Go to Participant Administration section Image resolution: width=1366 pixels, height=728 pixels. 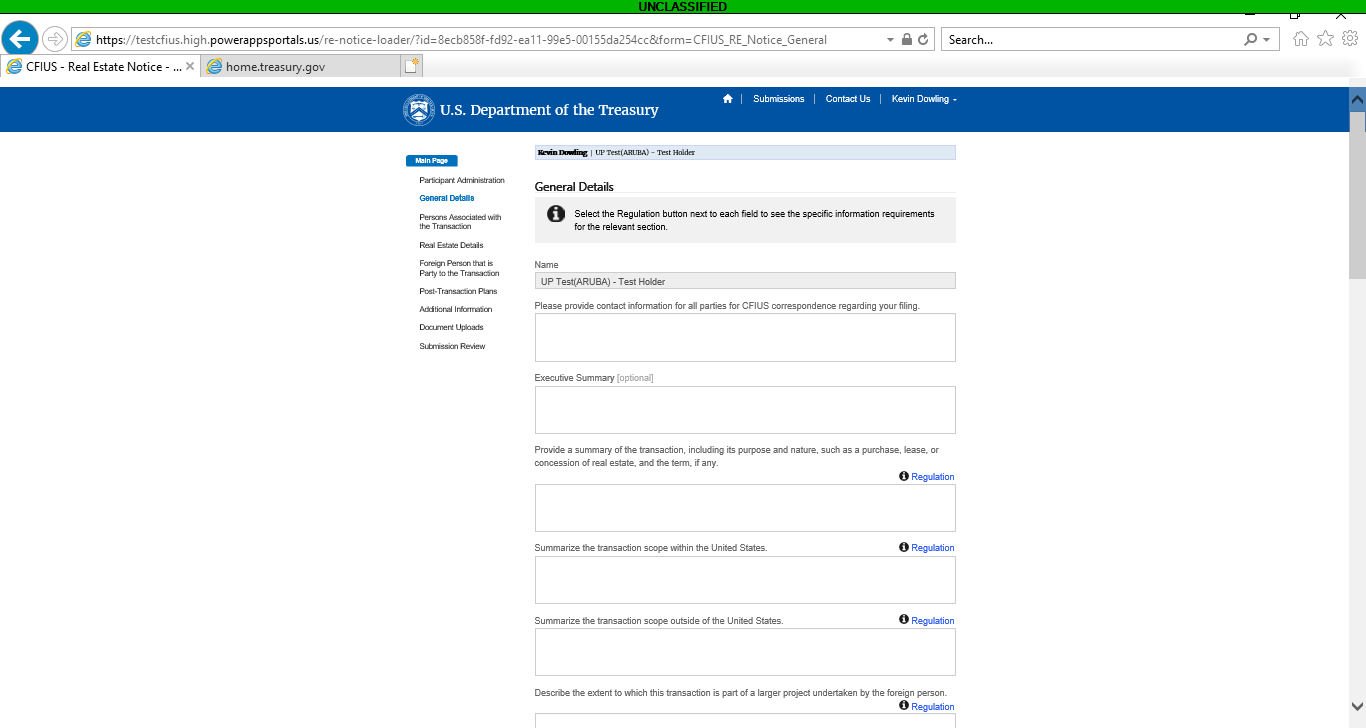(x=462, y=181)
